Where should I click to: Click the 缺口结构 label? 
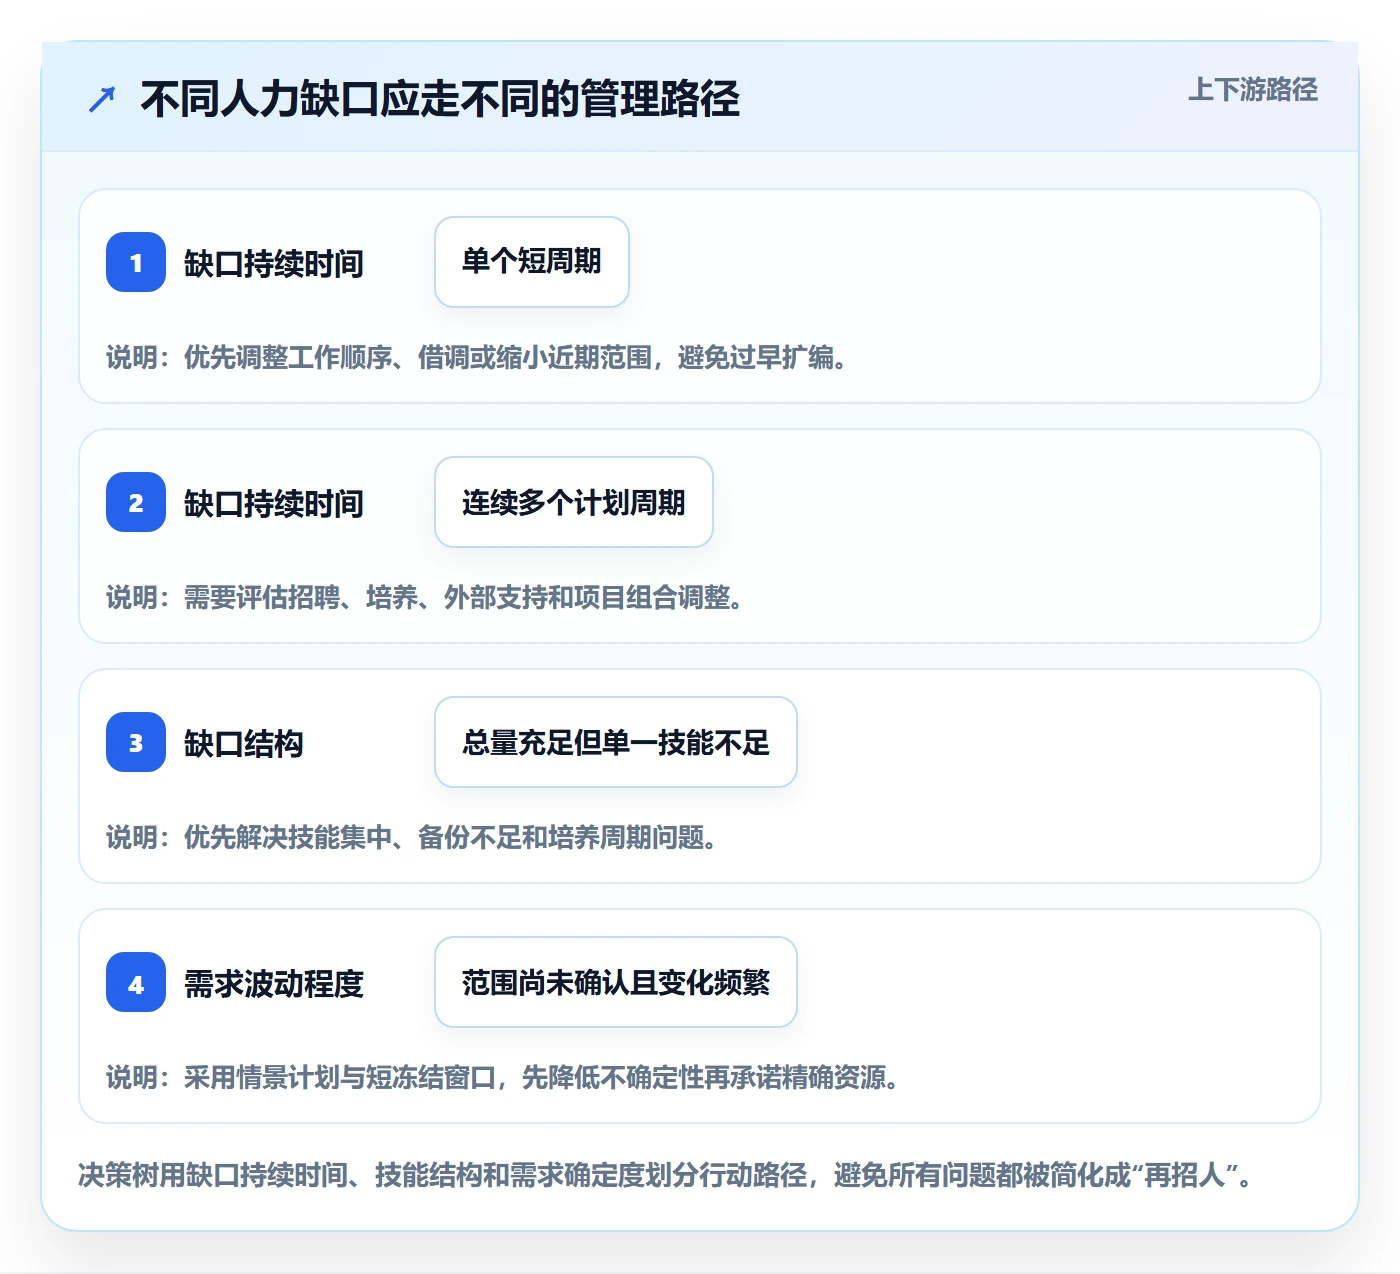244,743
